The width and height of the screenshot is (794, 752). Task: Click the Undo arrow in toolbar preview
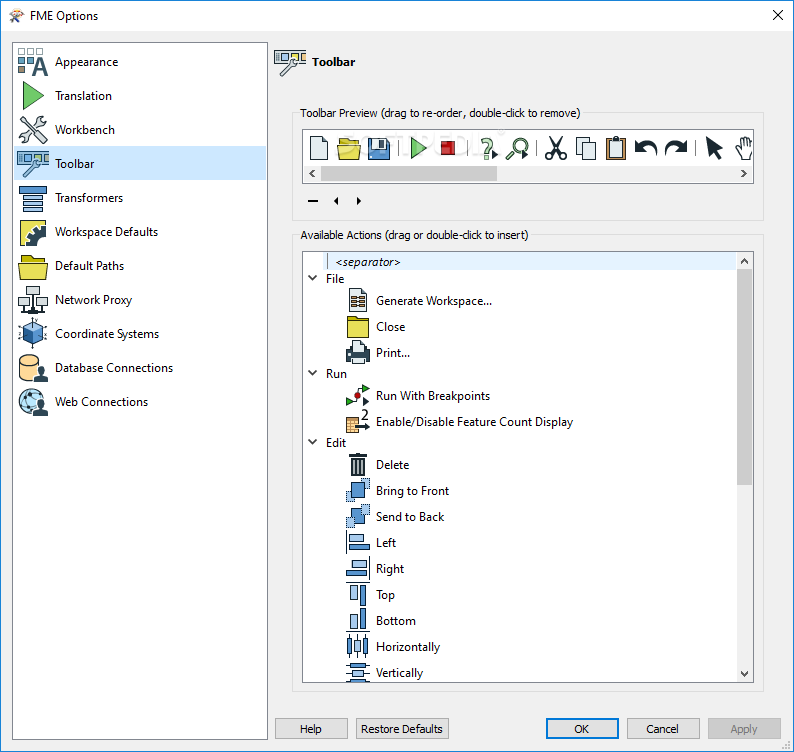click(x=646, y=148)
